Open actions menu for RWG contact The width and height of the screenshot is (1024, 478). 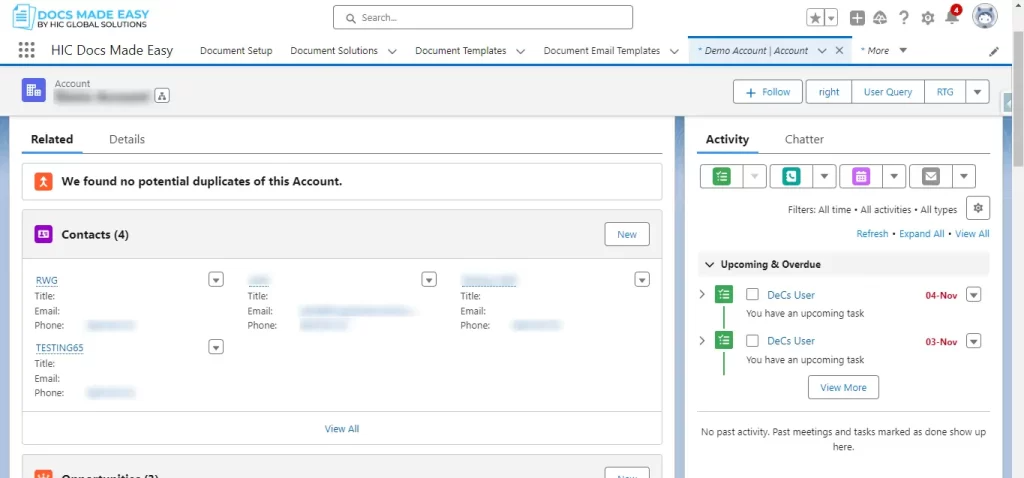[216, 279]
